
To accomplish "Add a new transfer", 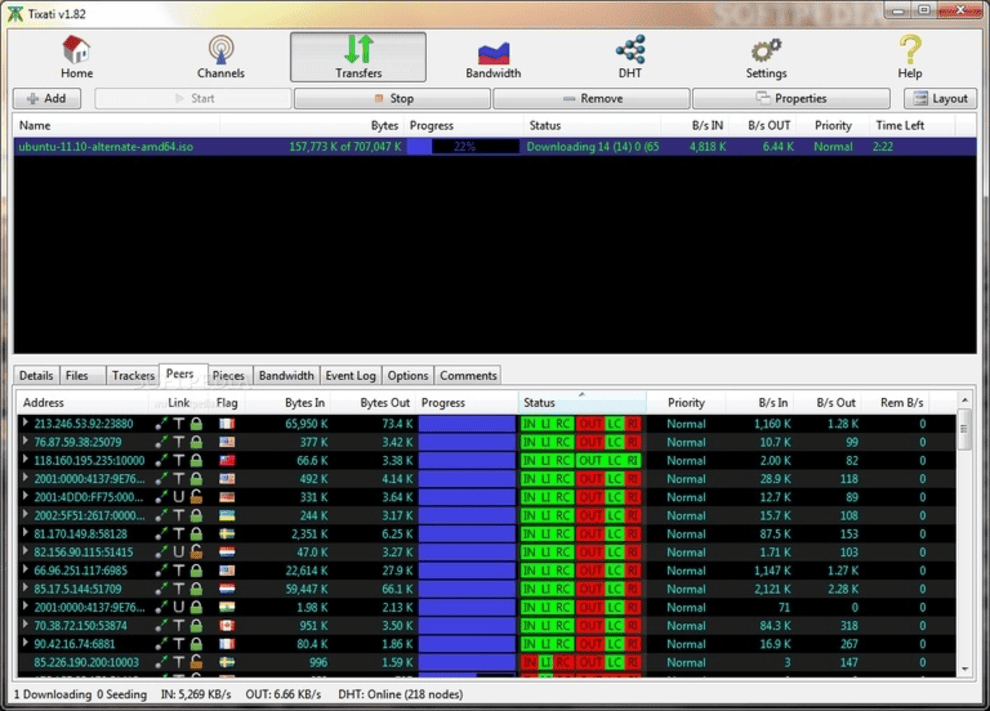I will point(46,98).
